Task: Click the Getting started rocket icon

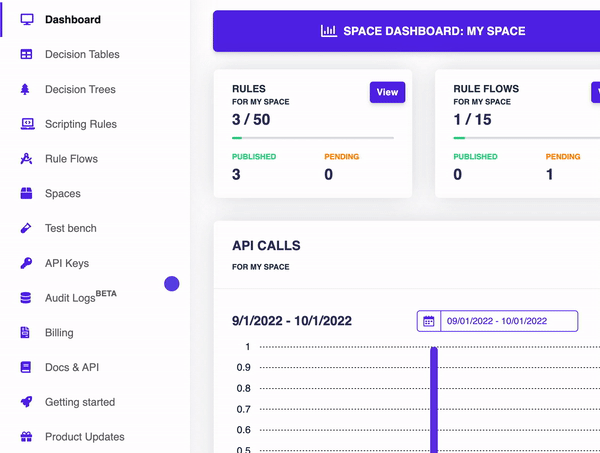Action: tap(26, 402)
